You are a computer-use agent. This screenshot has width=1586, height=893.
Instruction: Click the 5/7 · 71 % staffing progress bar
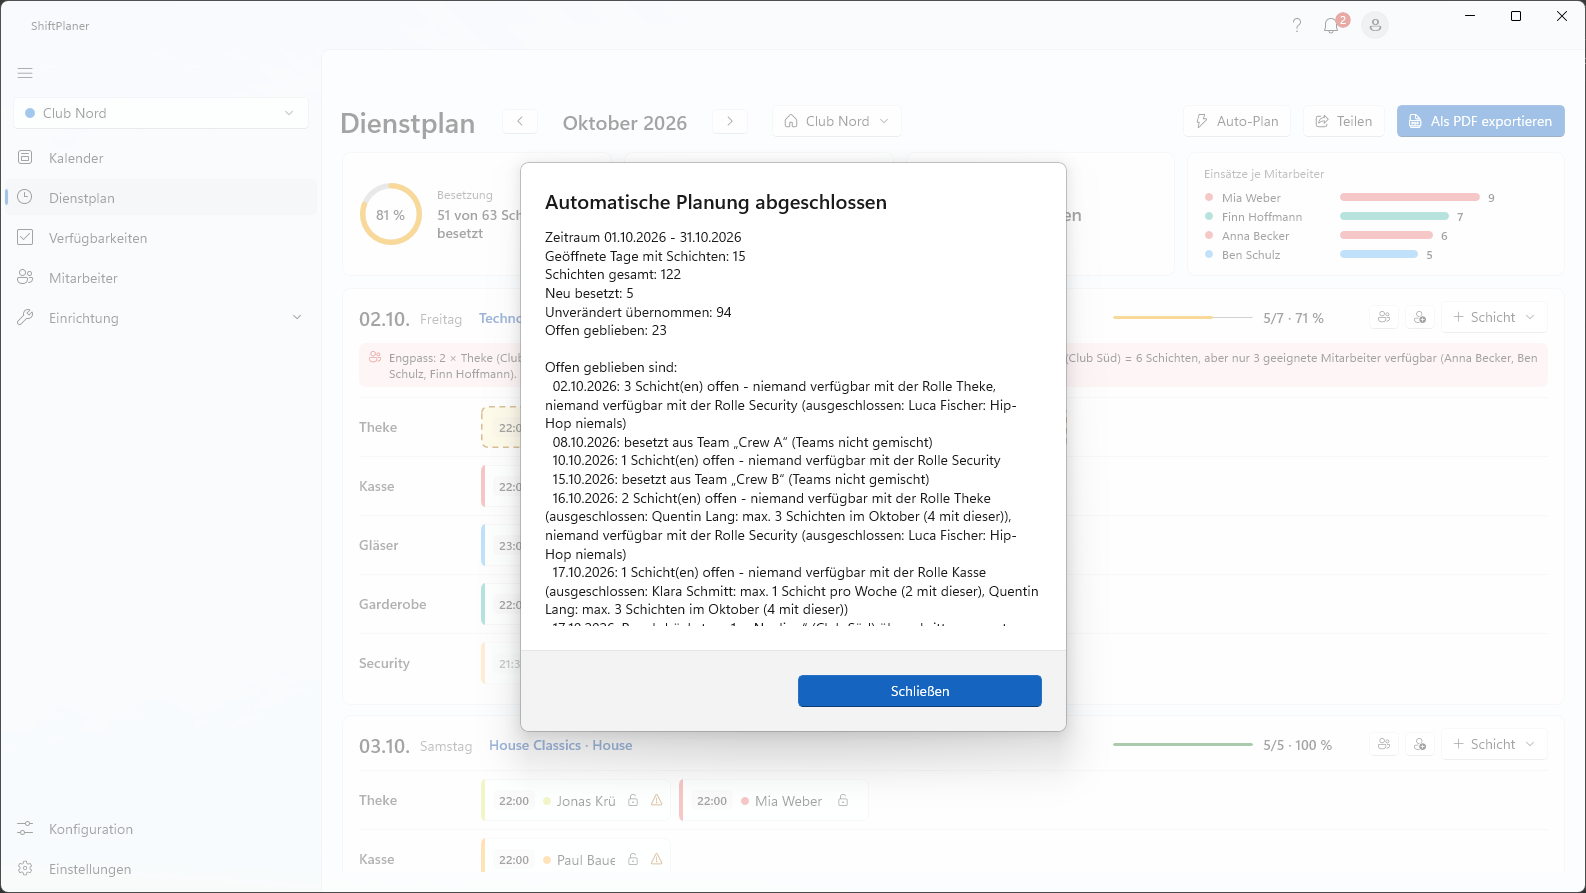pos(1183,318)
